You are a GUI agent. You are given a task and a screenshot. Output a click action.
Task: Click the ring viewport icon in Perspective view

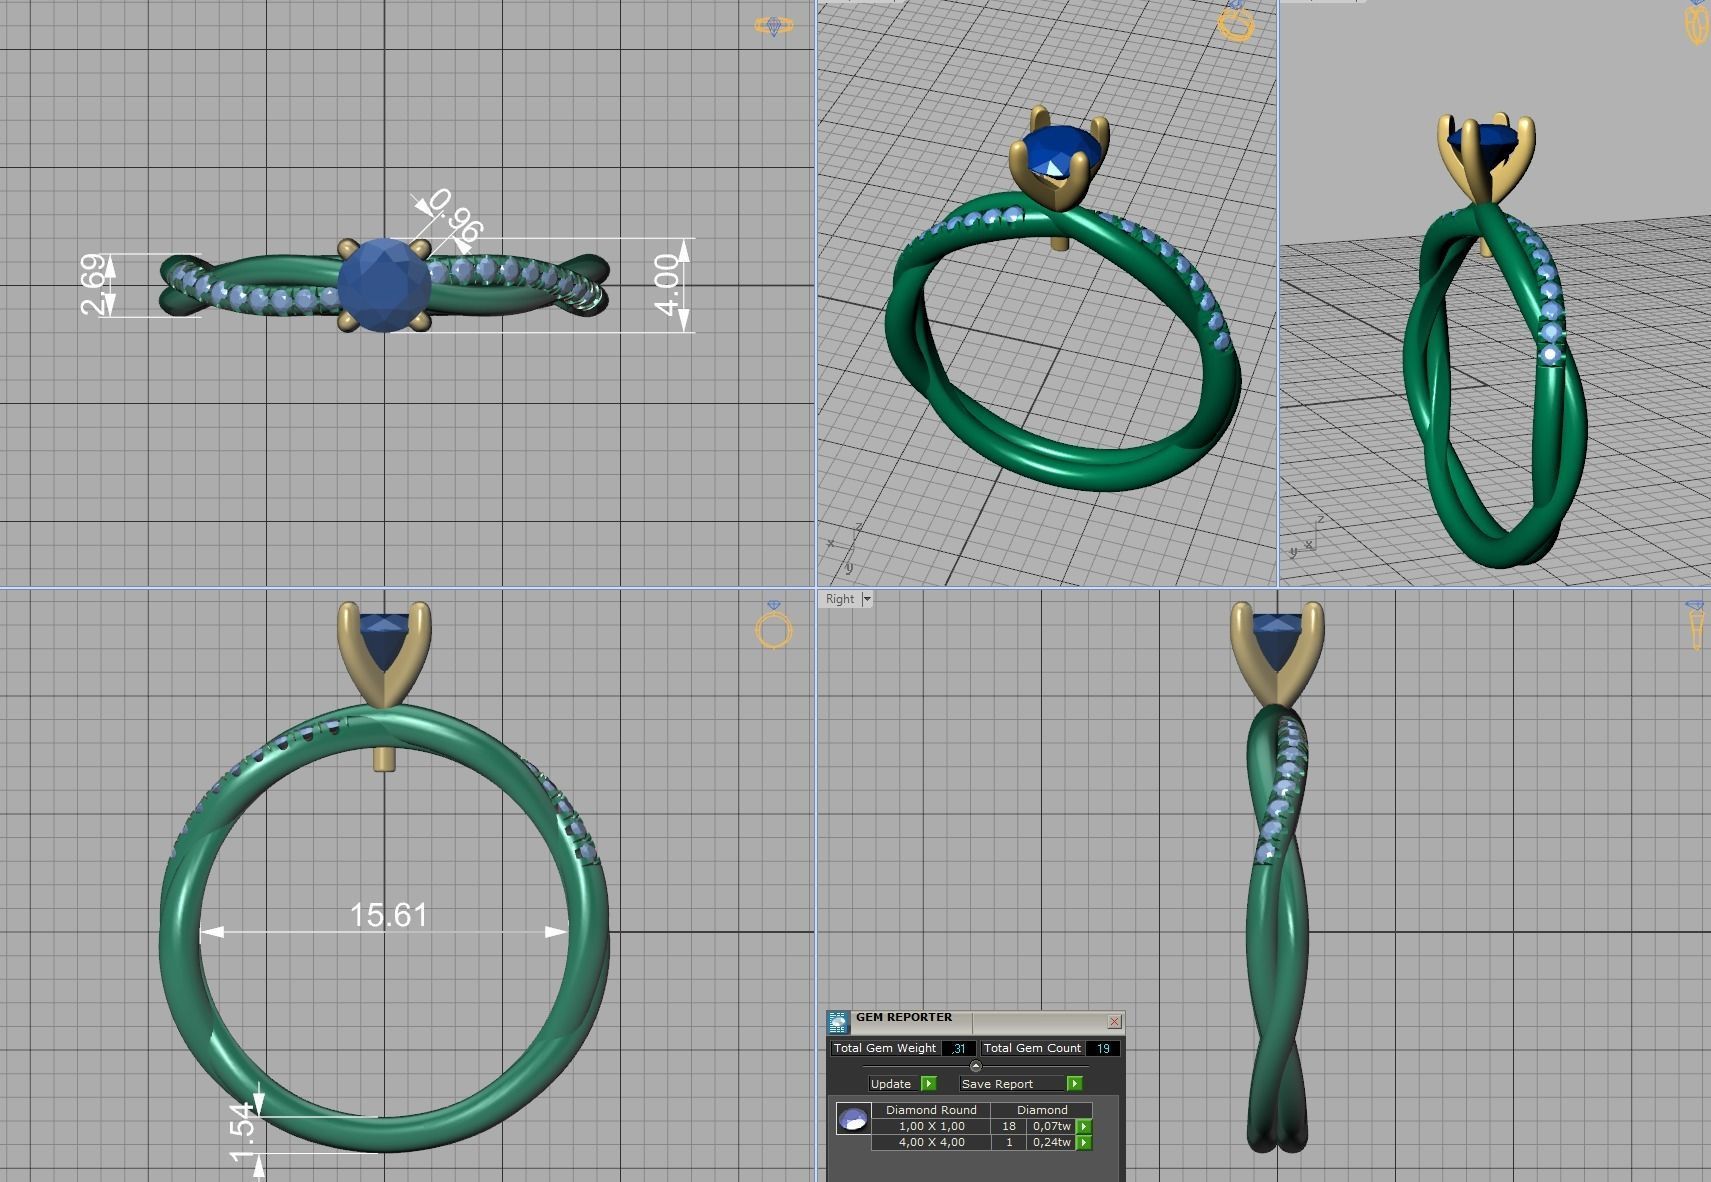1236,20
